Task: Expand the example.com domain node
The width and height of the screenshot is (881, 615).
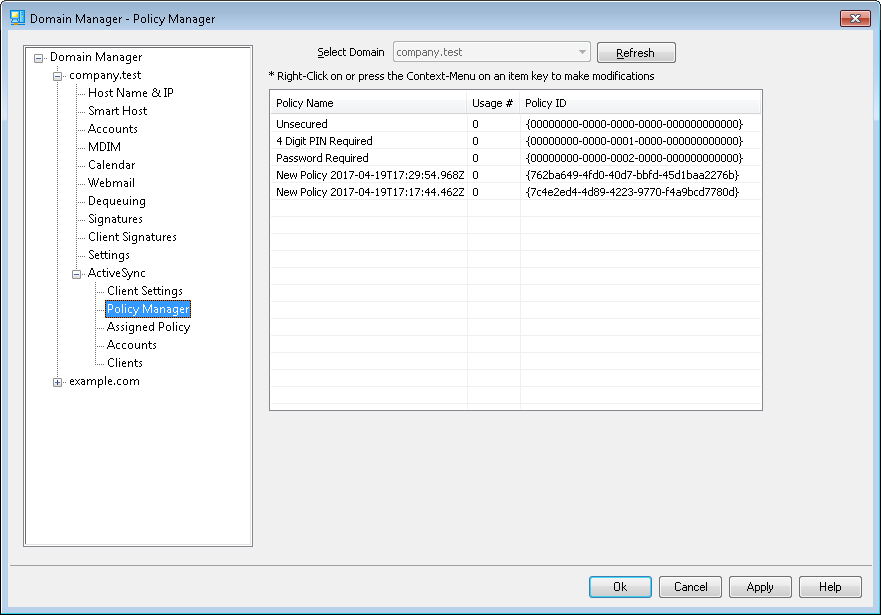Action: pos(58,381)
